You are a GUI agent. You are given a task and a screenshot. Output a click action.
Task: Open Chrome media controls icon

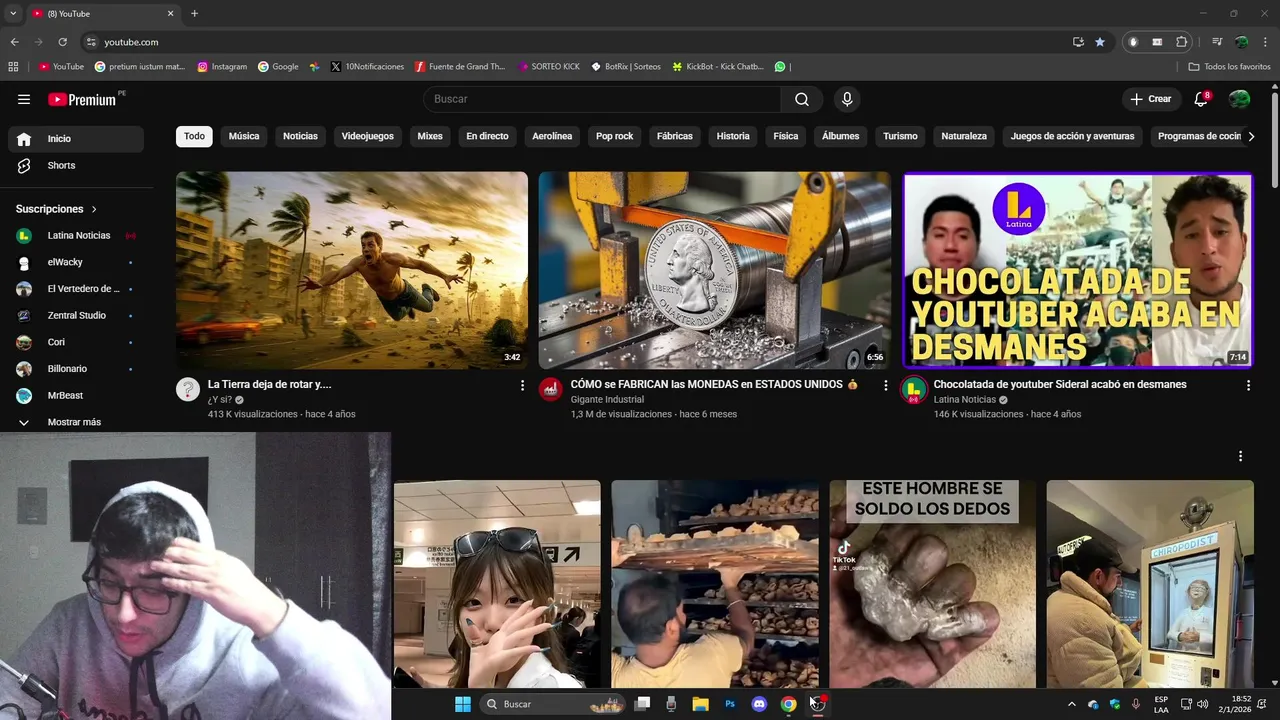click(1217, 42)
